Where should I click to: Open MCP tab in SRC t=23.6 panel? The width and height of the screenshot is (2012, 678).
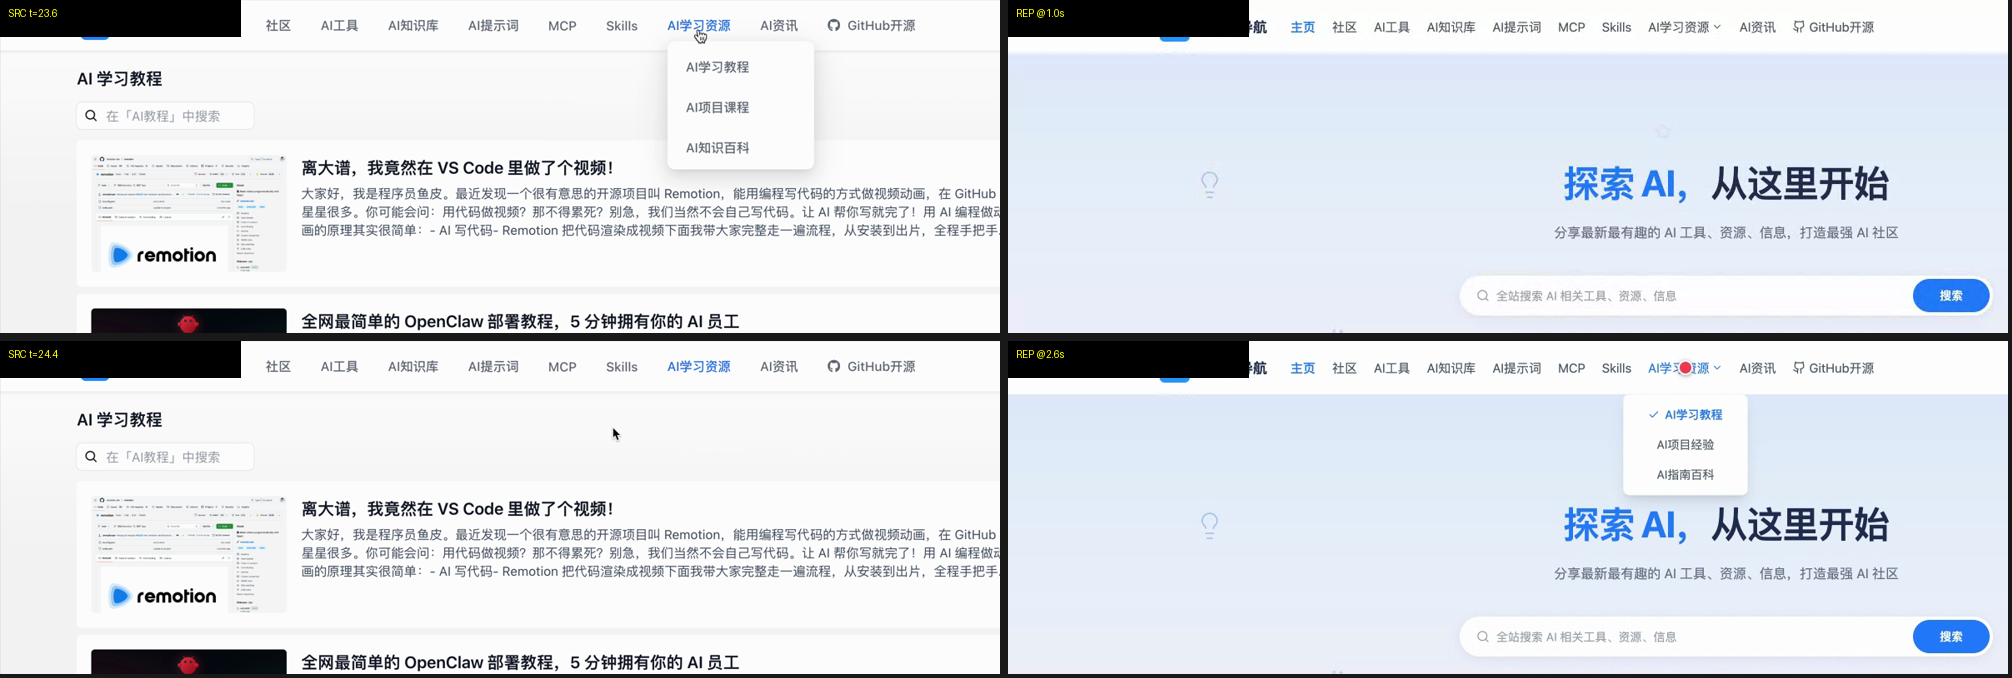click(563, 26)
